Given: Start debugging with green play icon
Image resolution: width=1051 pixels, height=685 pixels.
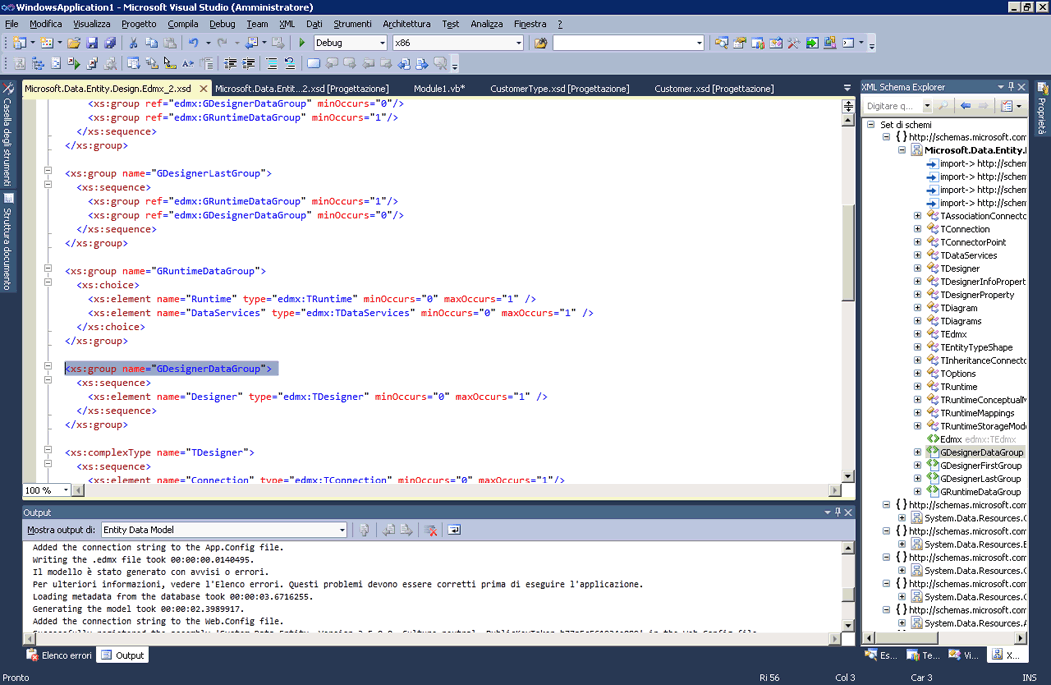Looking at the screenshot, I should 302,43.
